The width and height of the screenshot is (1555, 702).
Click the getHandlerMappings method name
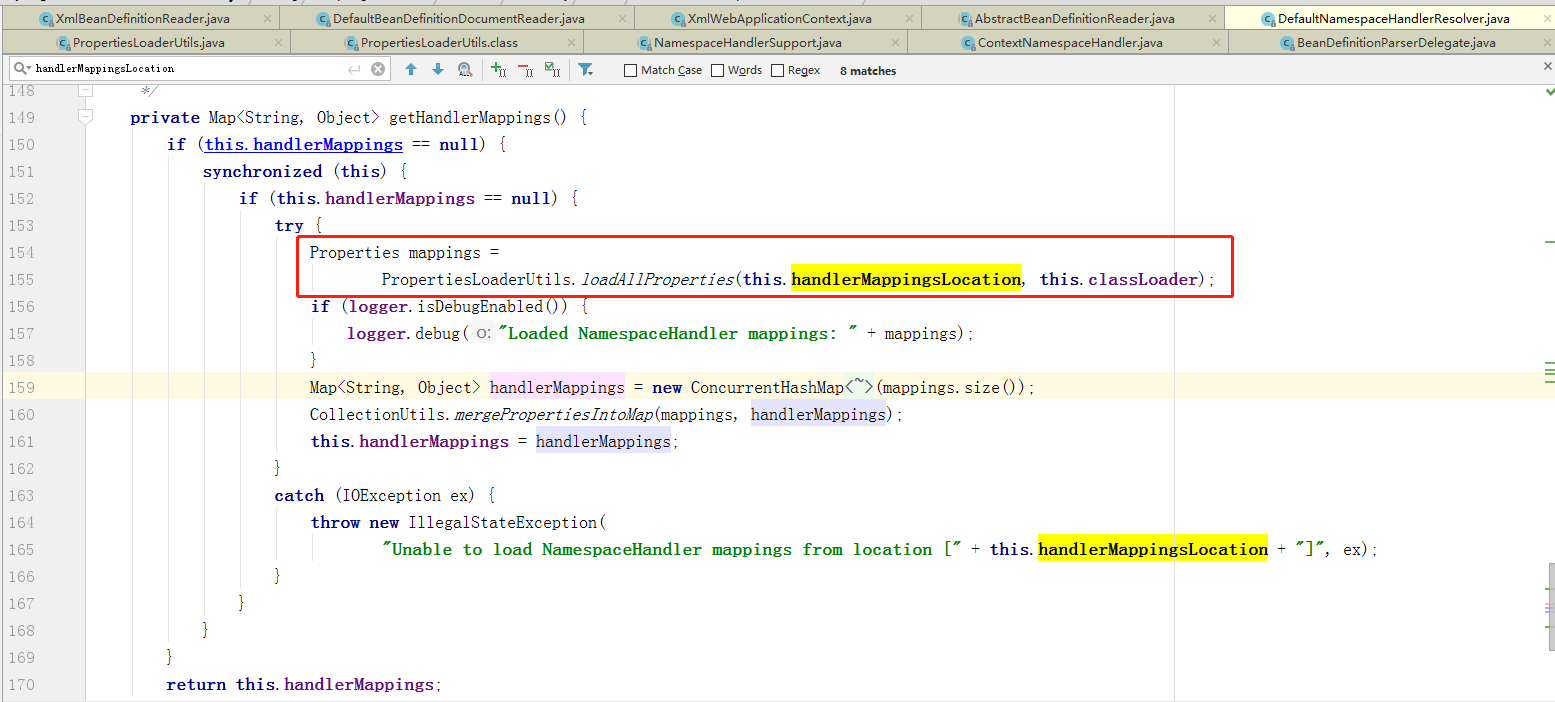[470, 117]
